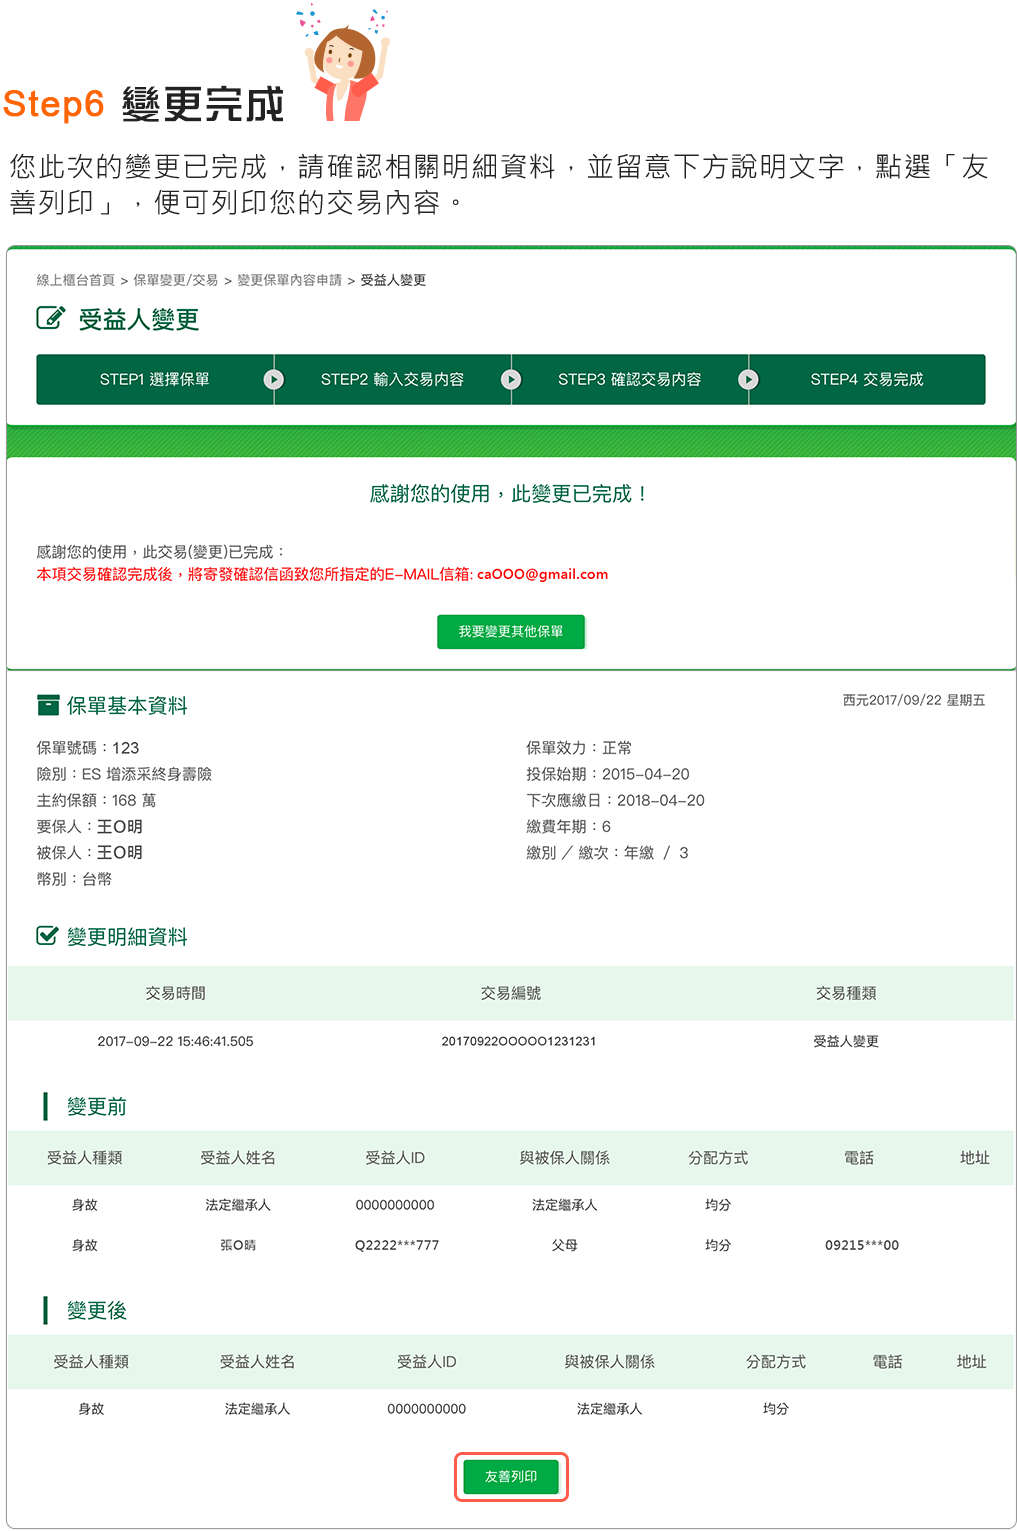Select the STEP3 確認交易內容 step
Image resolution: width=1017 pixels, height=1531 pixels.
coord(629,380)
